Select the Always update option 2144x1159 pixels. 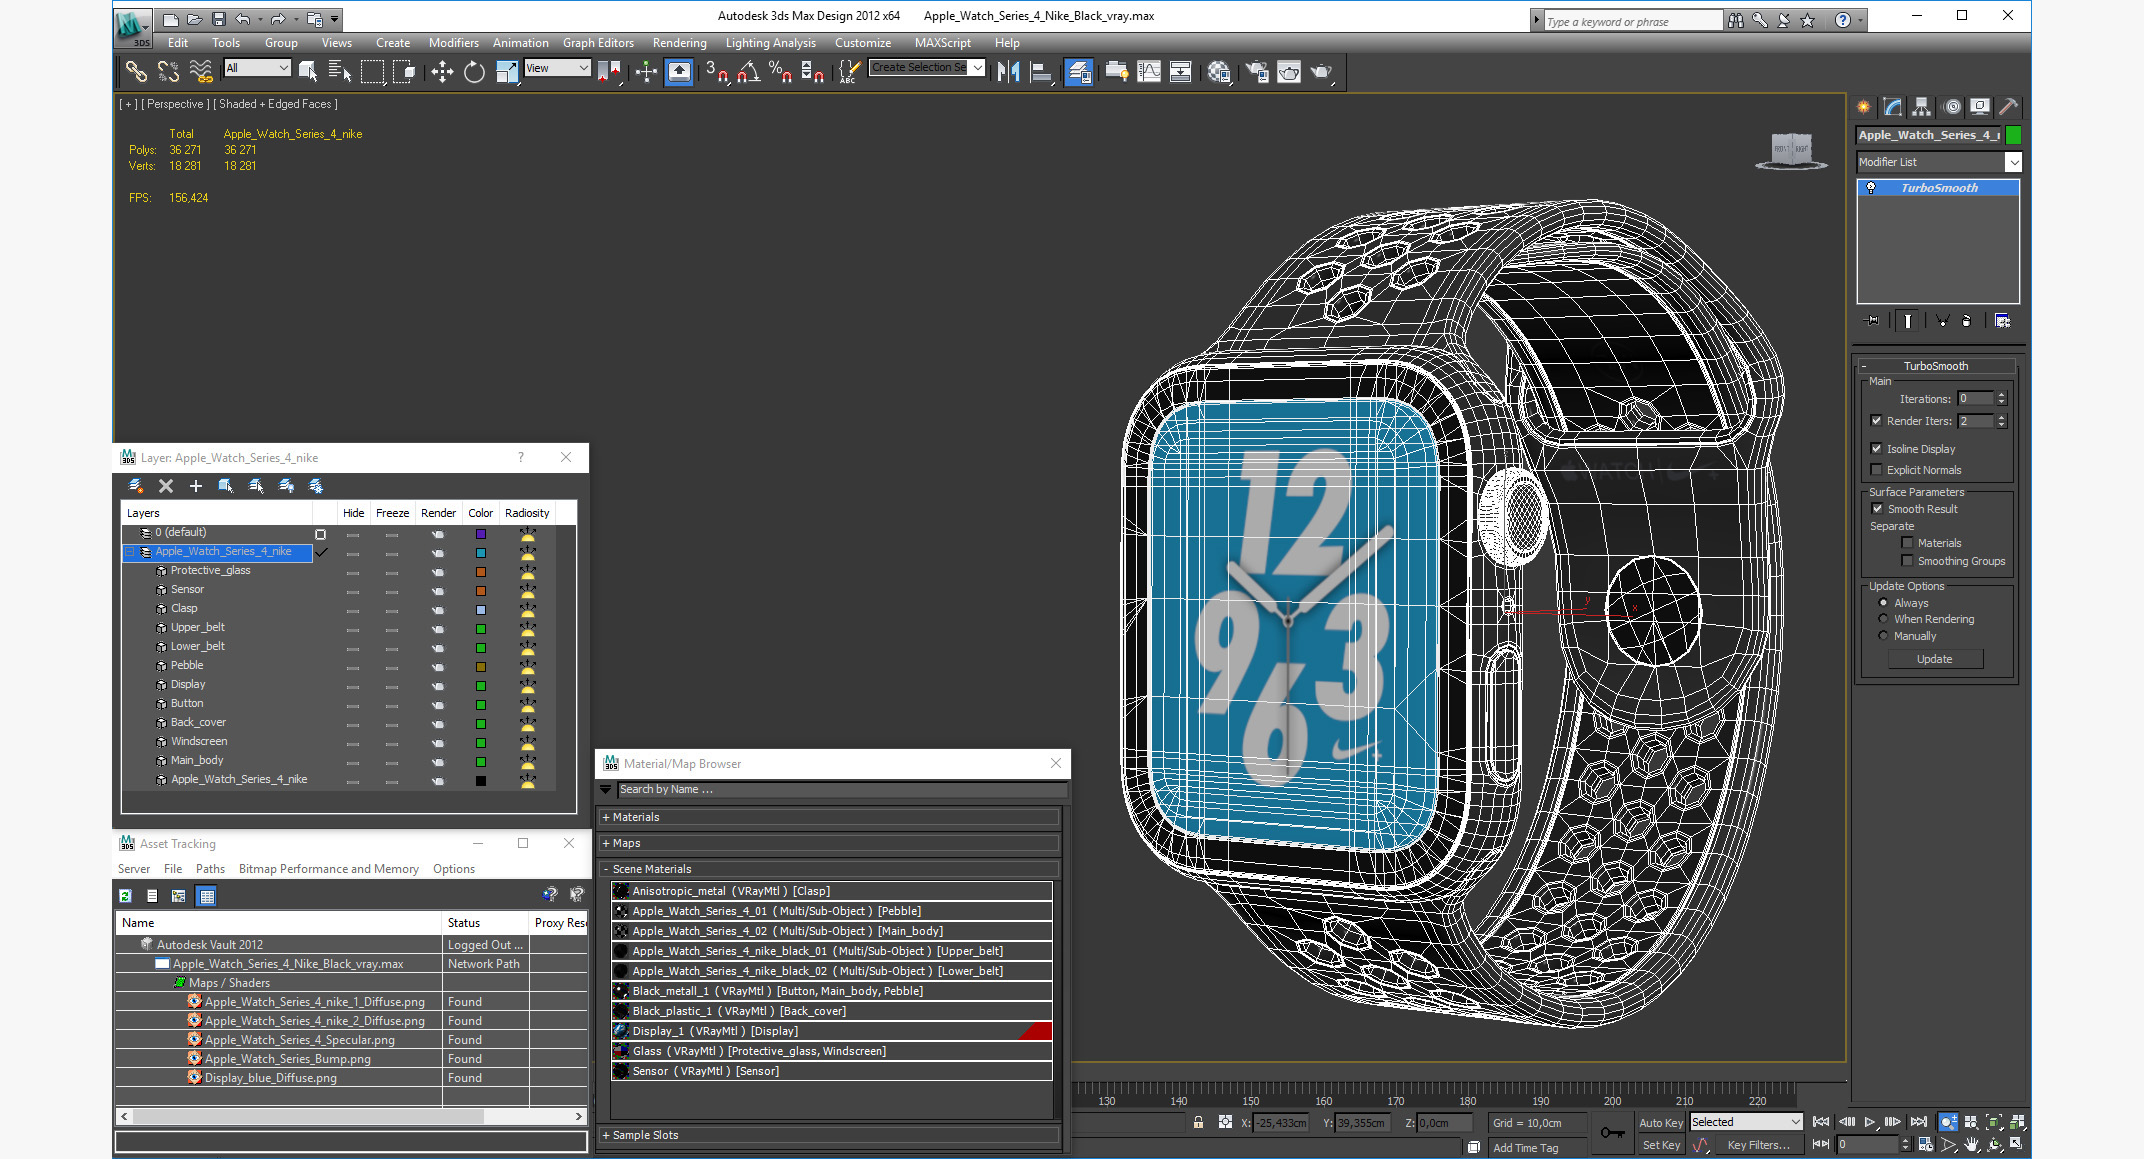coord(1883,603)
